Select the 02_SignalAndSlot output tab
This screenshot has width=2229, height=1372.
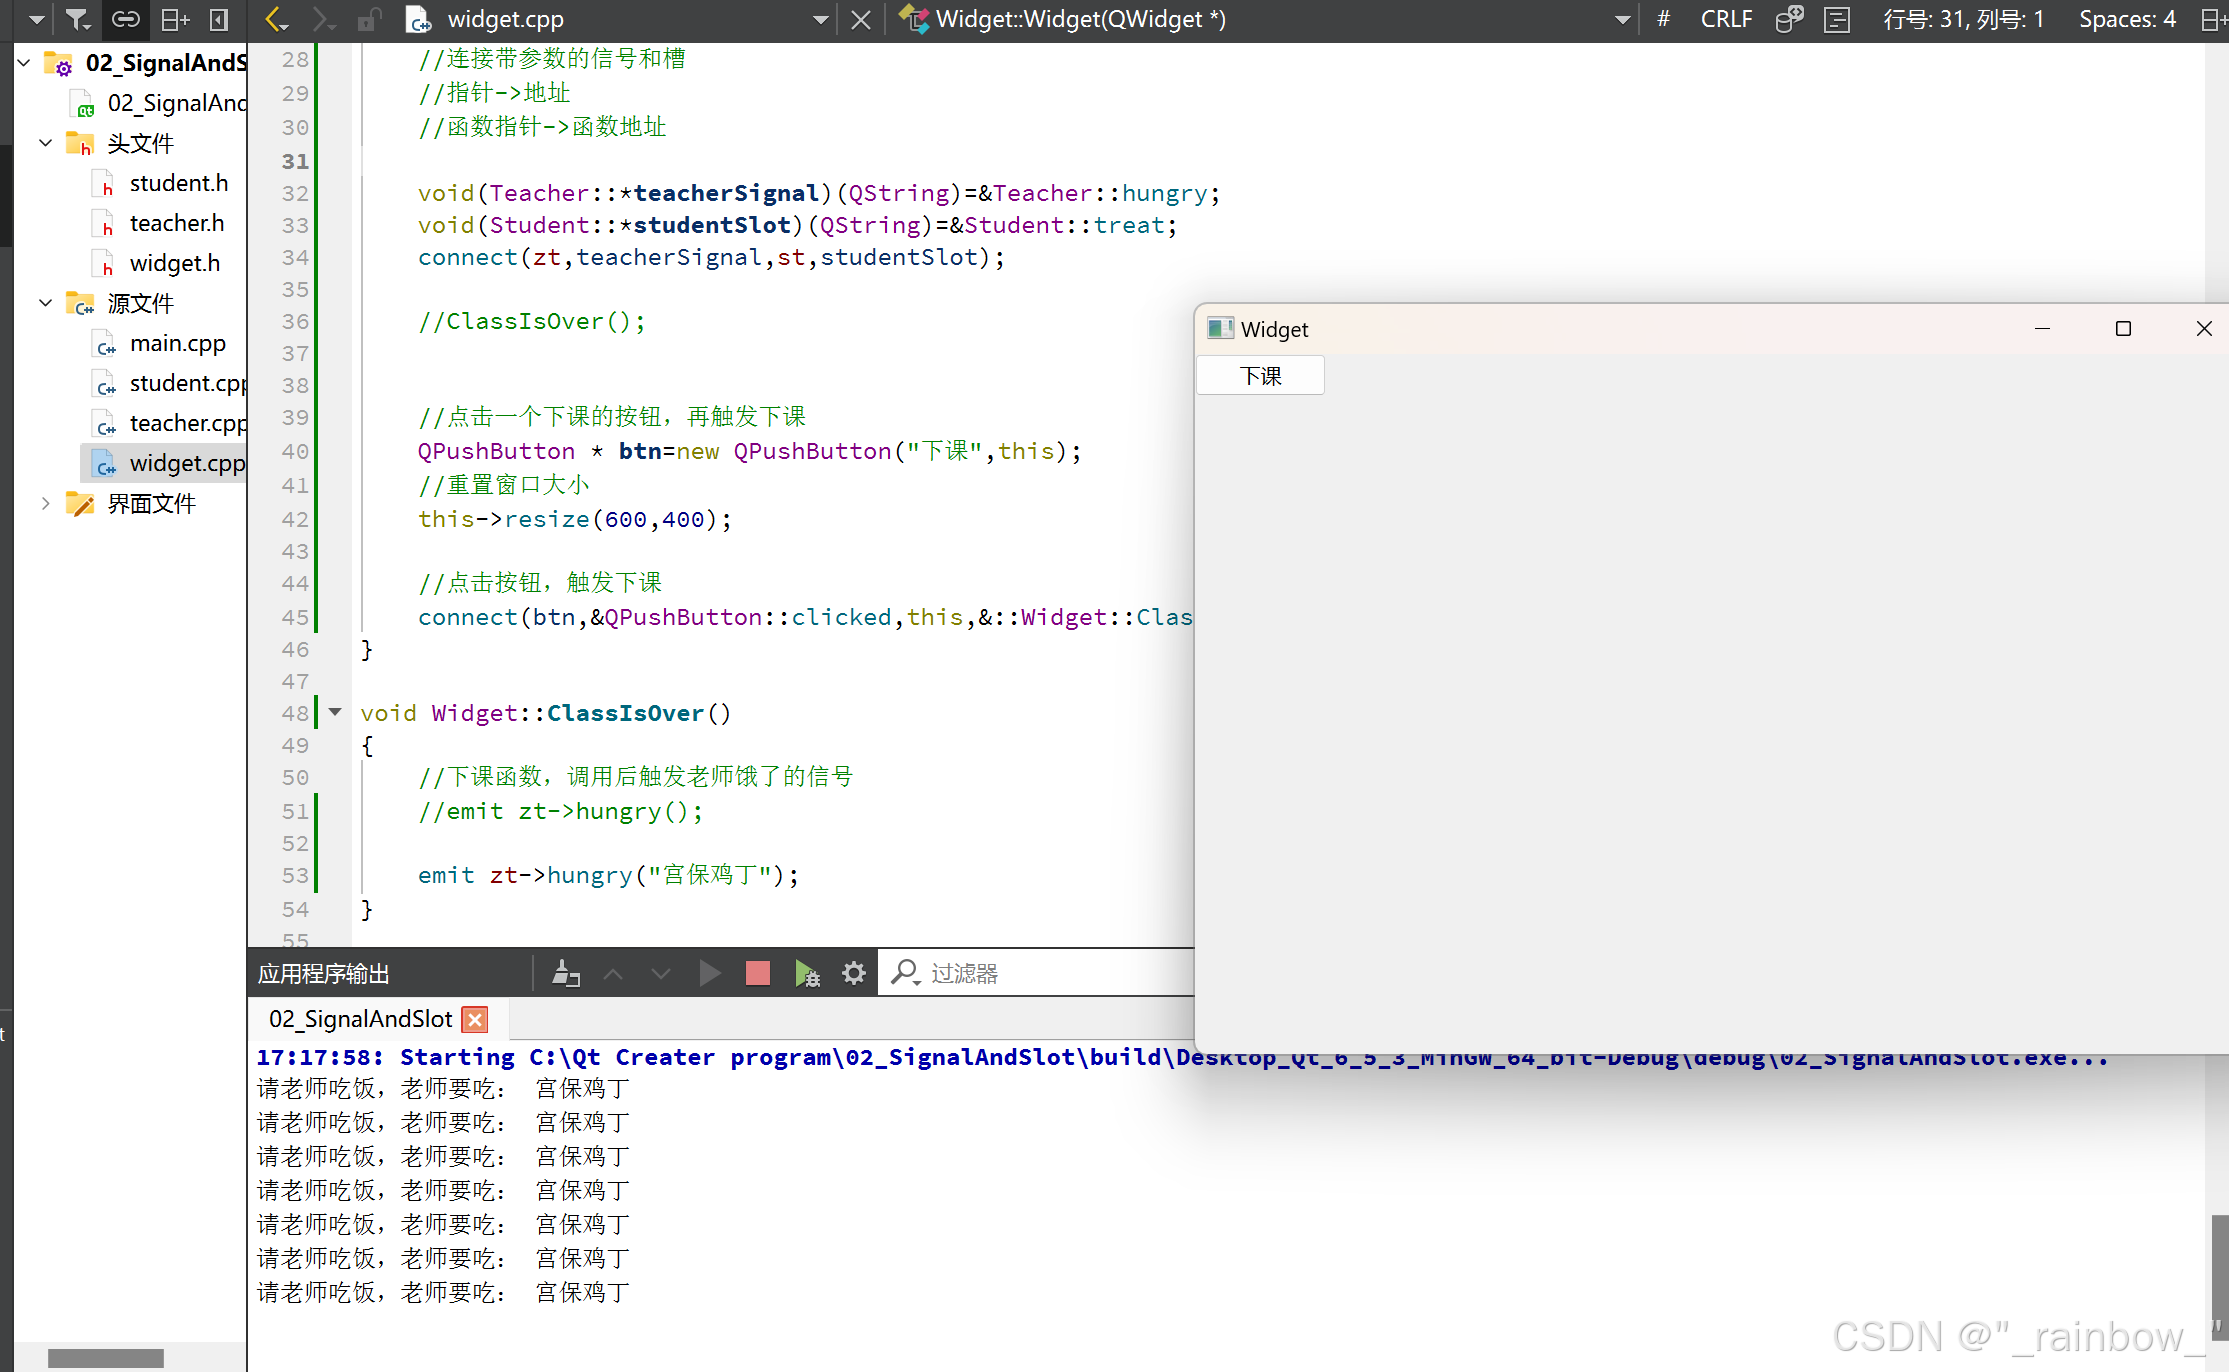[x=360, y=1019]
